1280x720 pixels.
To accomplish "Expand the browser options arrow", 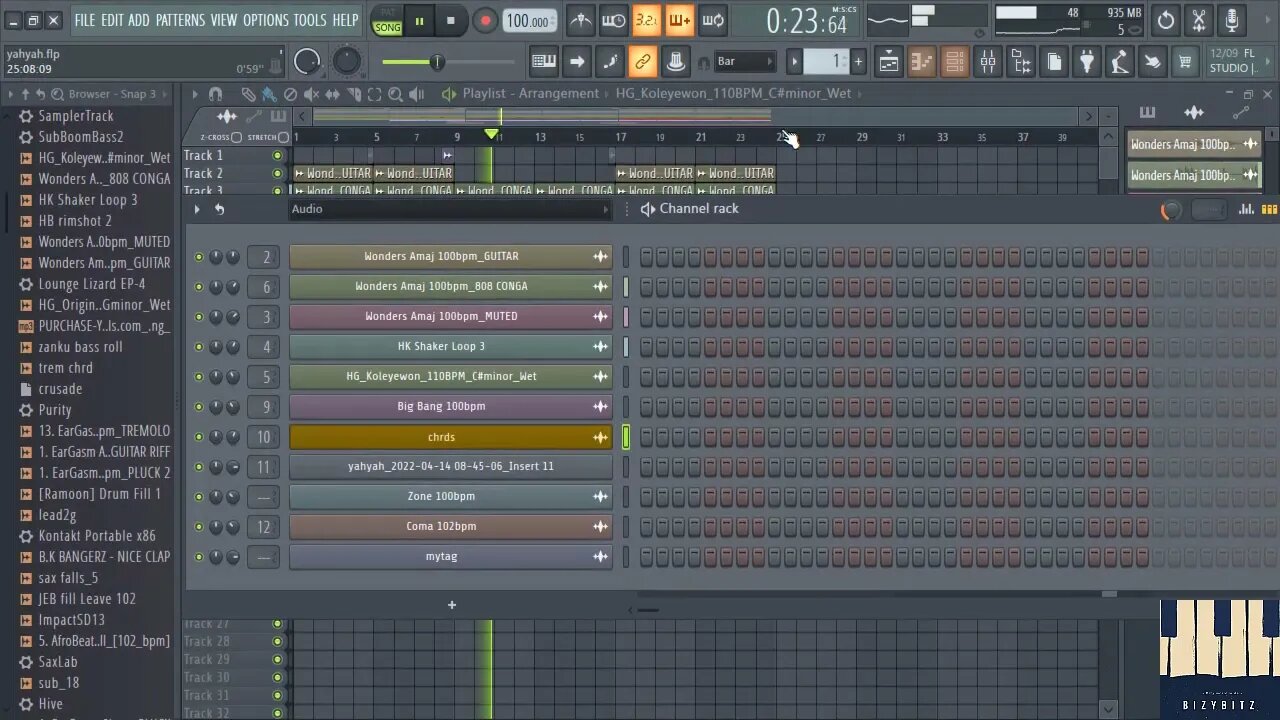I will coord(11,94).
